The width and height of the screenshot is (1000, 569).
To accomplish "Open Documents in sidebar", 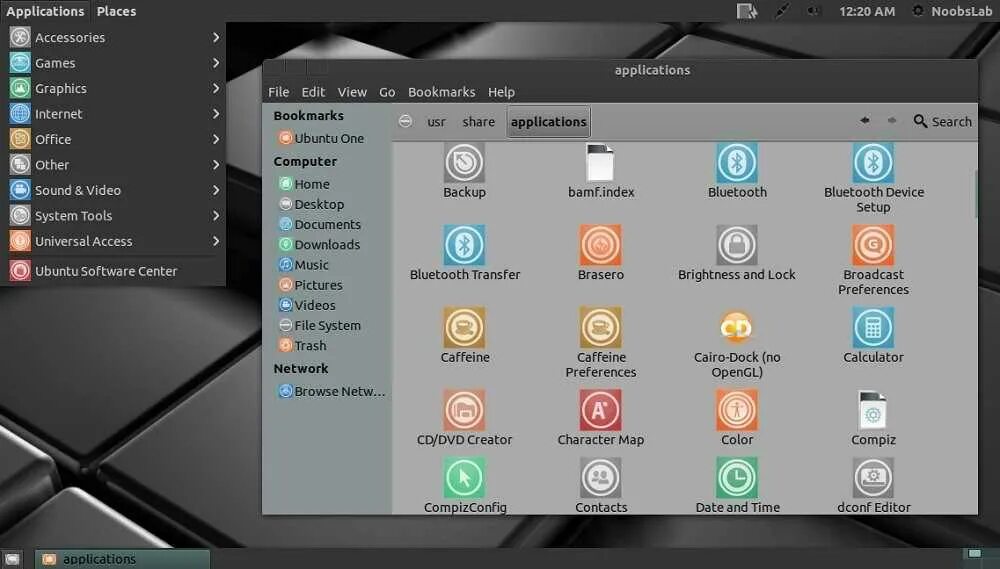I will tap(320, 225).
